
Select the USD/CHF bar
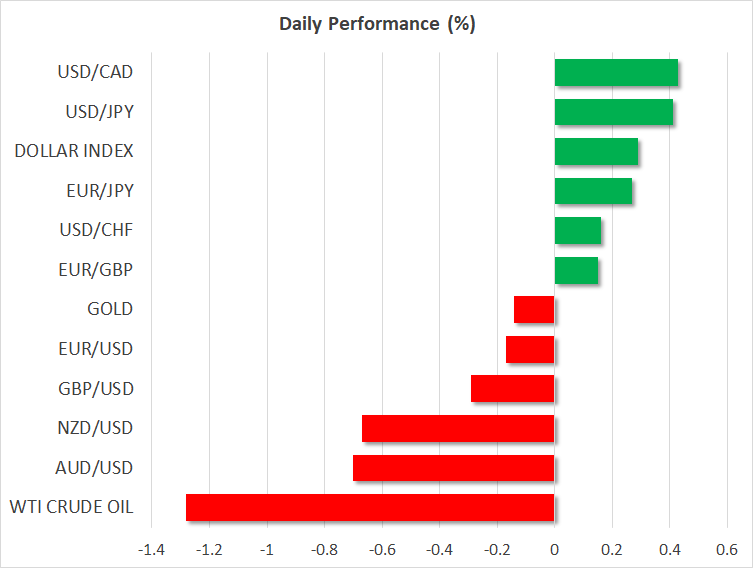pyautogui.click(x=578, y=231)
